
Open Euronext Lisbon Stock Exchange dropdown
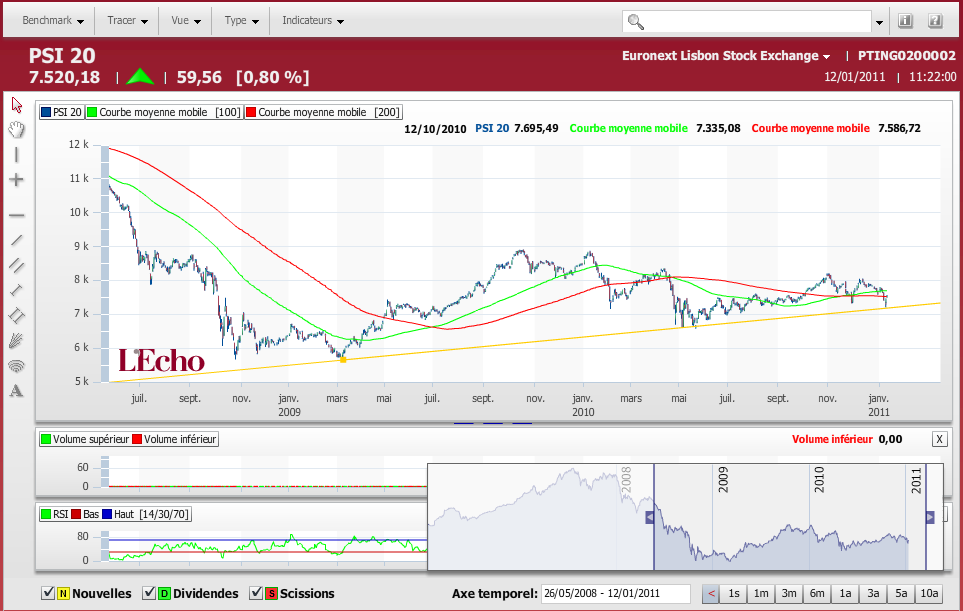point(726,56)
